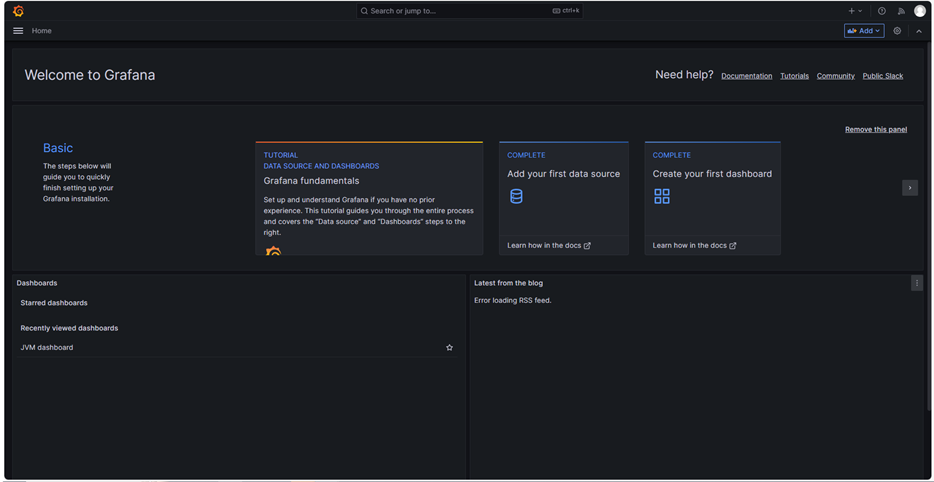This screenshot has width=934, height=482.
Task: Click the Home breadcrumb
Action: click(41, 31)
